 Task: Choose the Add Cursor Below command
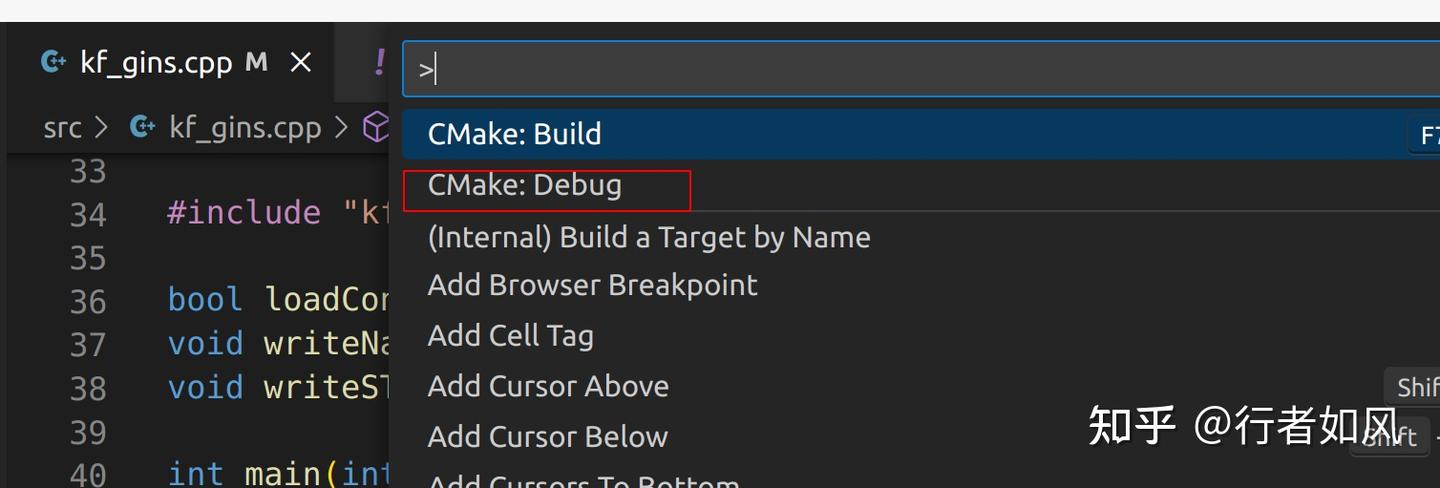click(x=547, y=437)
